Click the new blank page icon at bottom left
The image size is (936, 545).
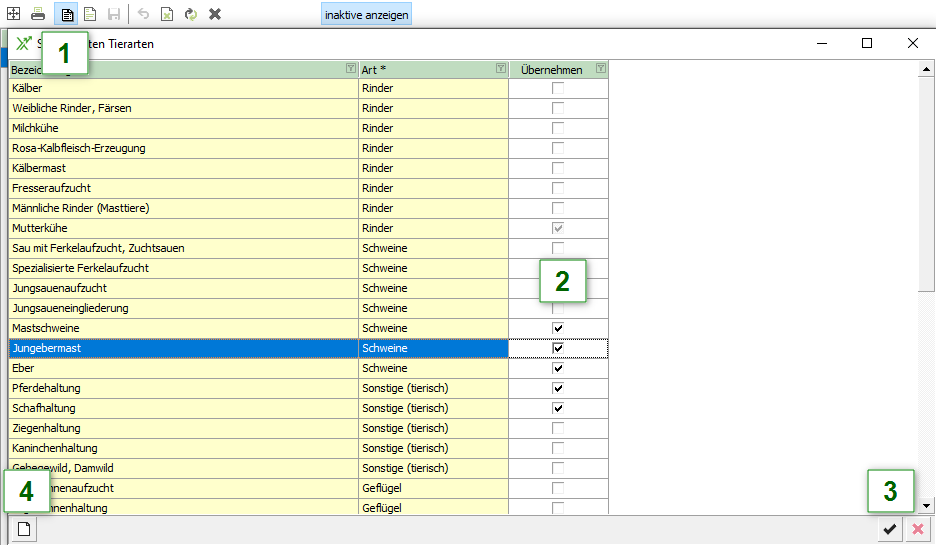pyautogui.click(x=22, y=530)
